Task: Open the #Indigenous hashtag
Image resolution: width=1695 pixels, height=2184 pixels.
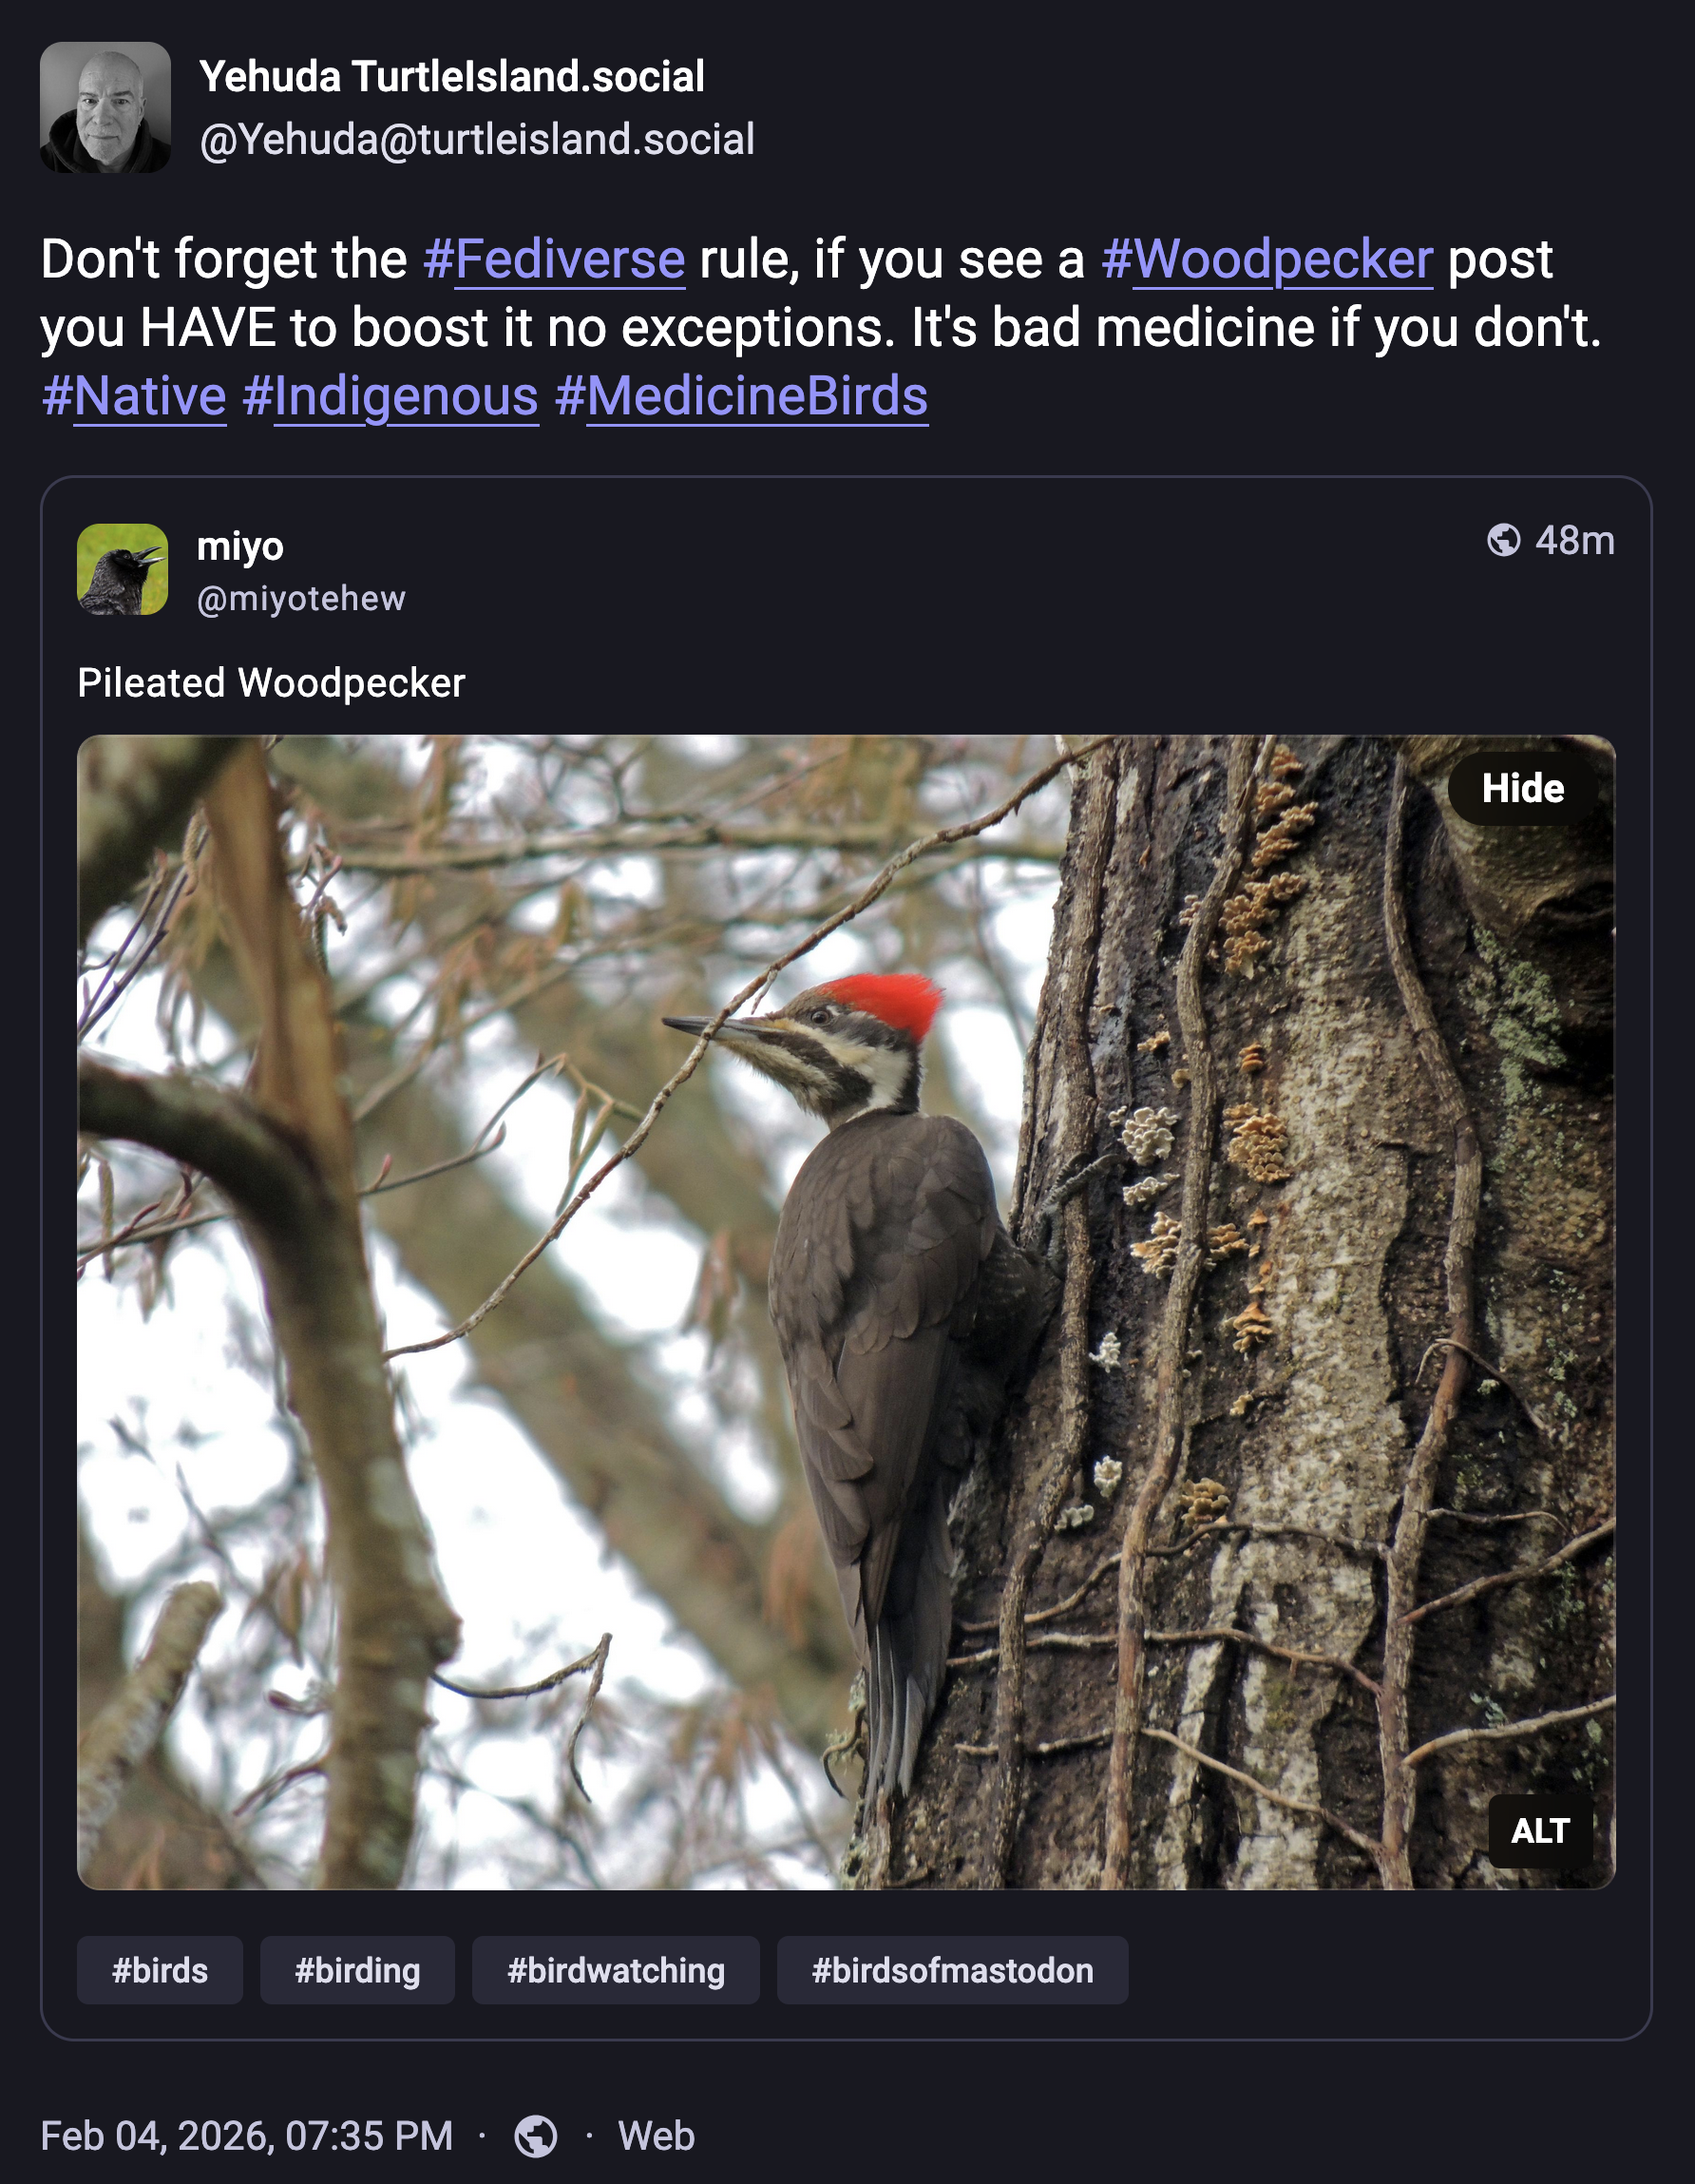Action: click(x=391, y=396)
